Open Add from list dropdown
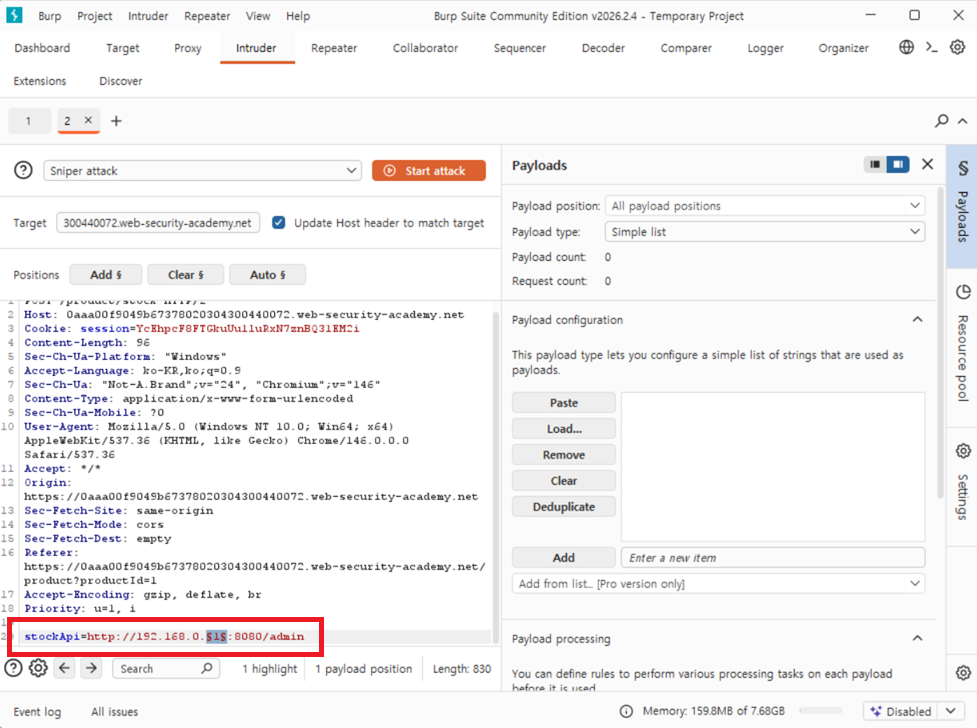The height and width of the screenshot is (728, 977). click(718, 583)
